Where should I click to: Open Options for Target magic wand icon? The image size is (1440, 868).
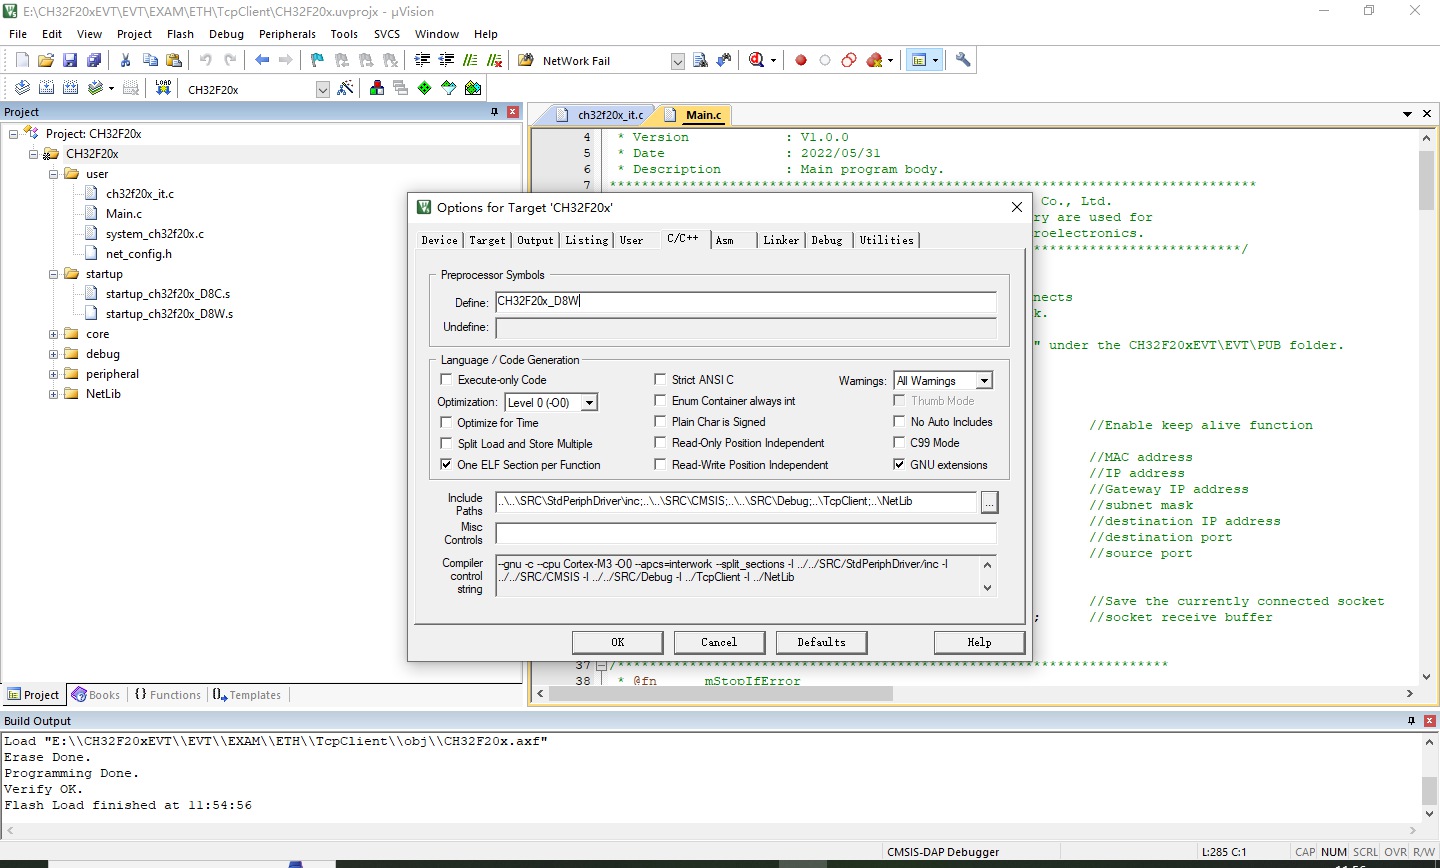345,88
